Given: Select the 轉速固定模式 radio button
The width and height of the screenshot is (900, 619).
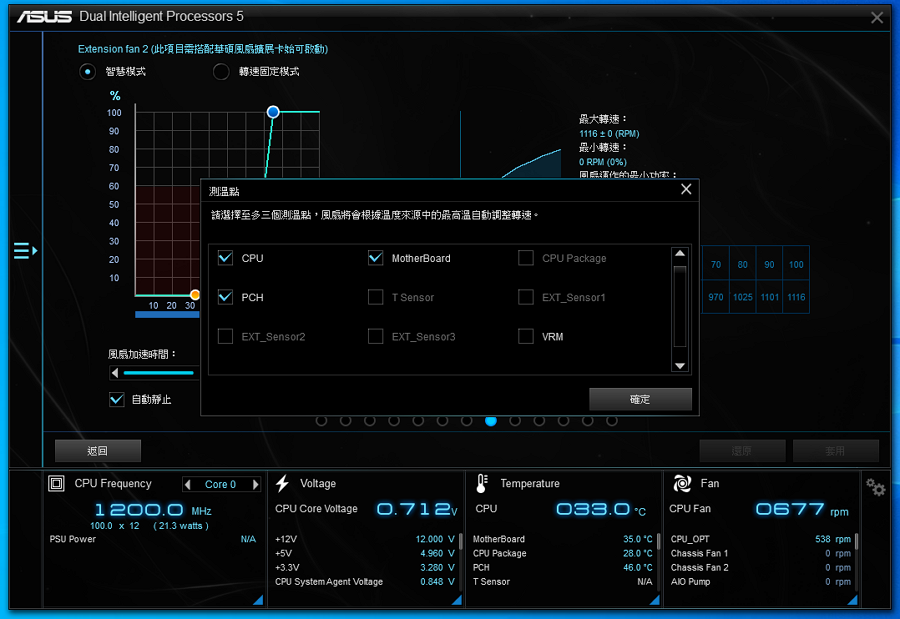Looking at the screenshot, I should (221, 72).
